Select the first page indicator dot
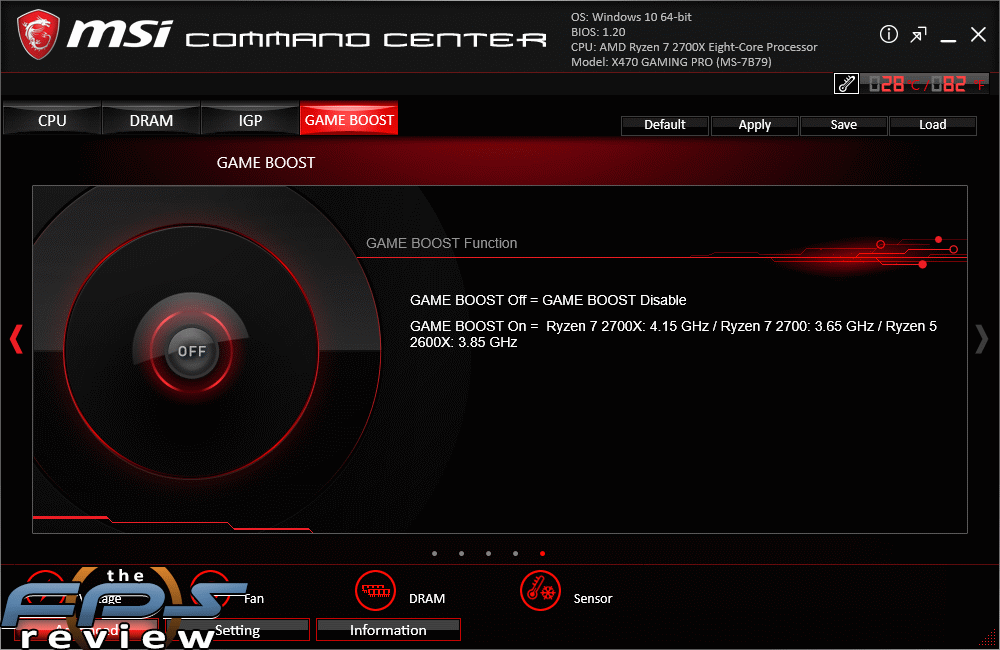The image size is (1000, 650). click(x=435, y=553)
